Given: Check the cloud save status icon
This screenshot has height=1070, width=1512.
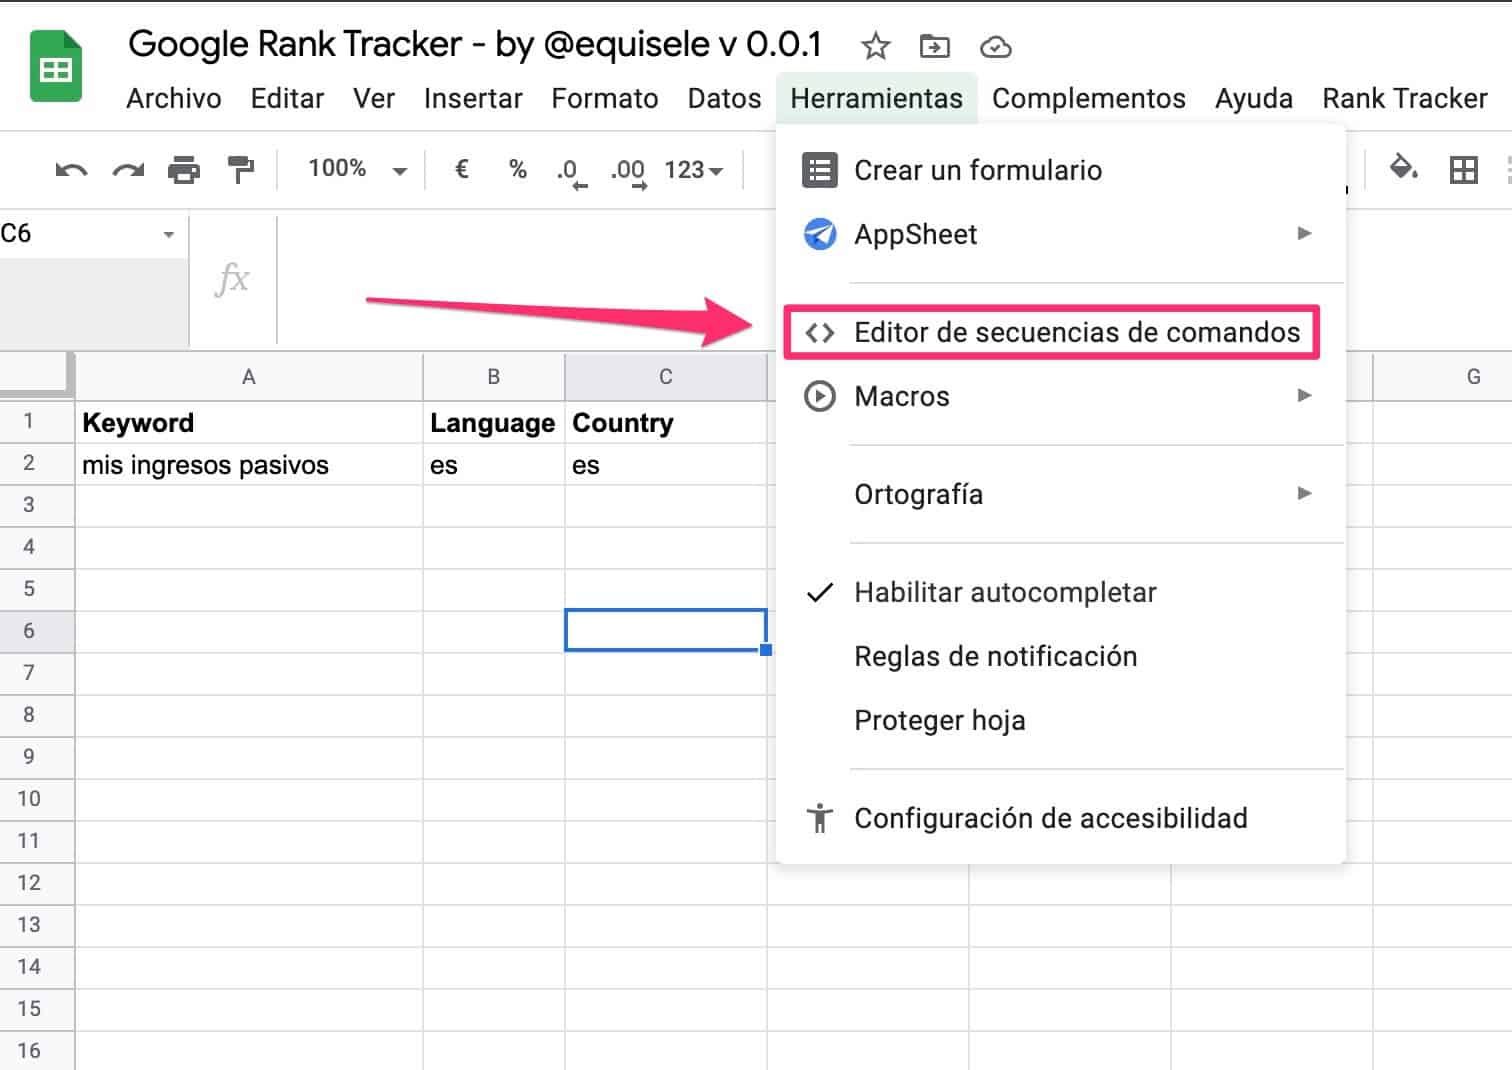Looking at the screenshot, I should (x=995, y=47).
